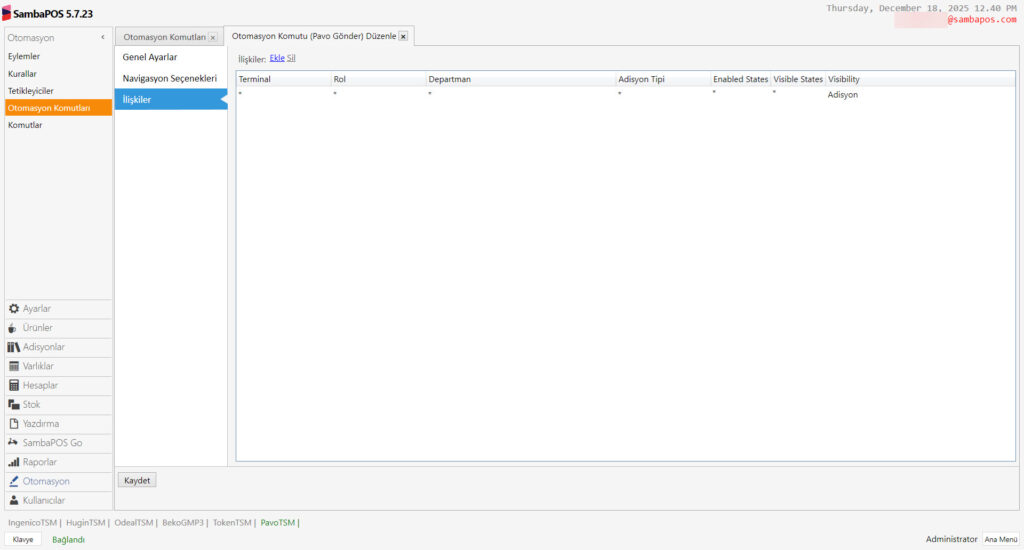This screenshot has width=1024, height=550.
Task: Click Ekle link to add relation
Action: coord(277,58)
